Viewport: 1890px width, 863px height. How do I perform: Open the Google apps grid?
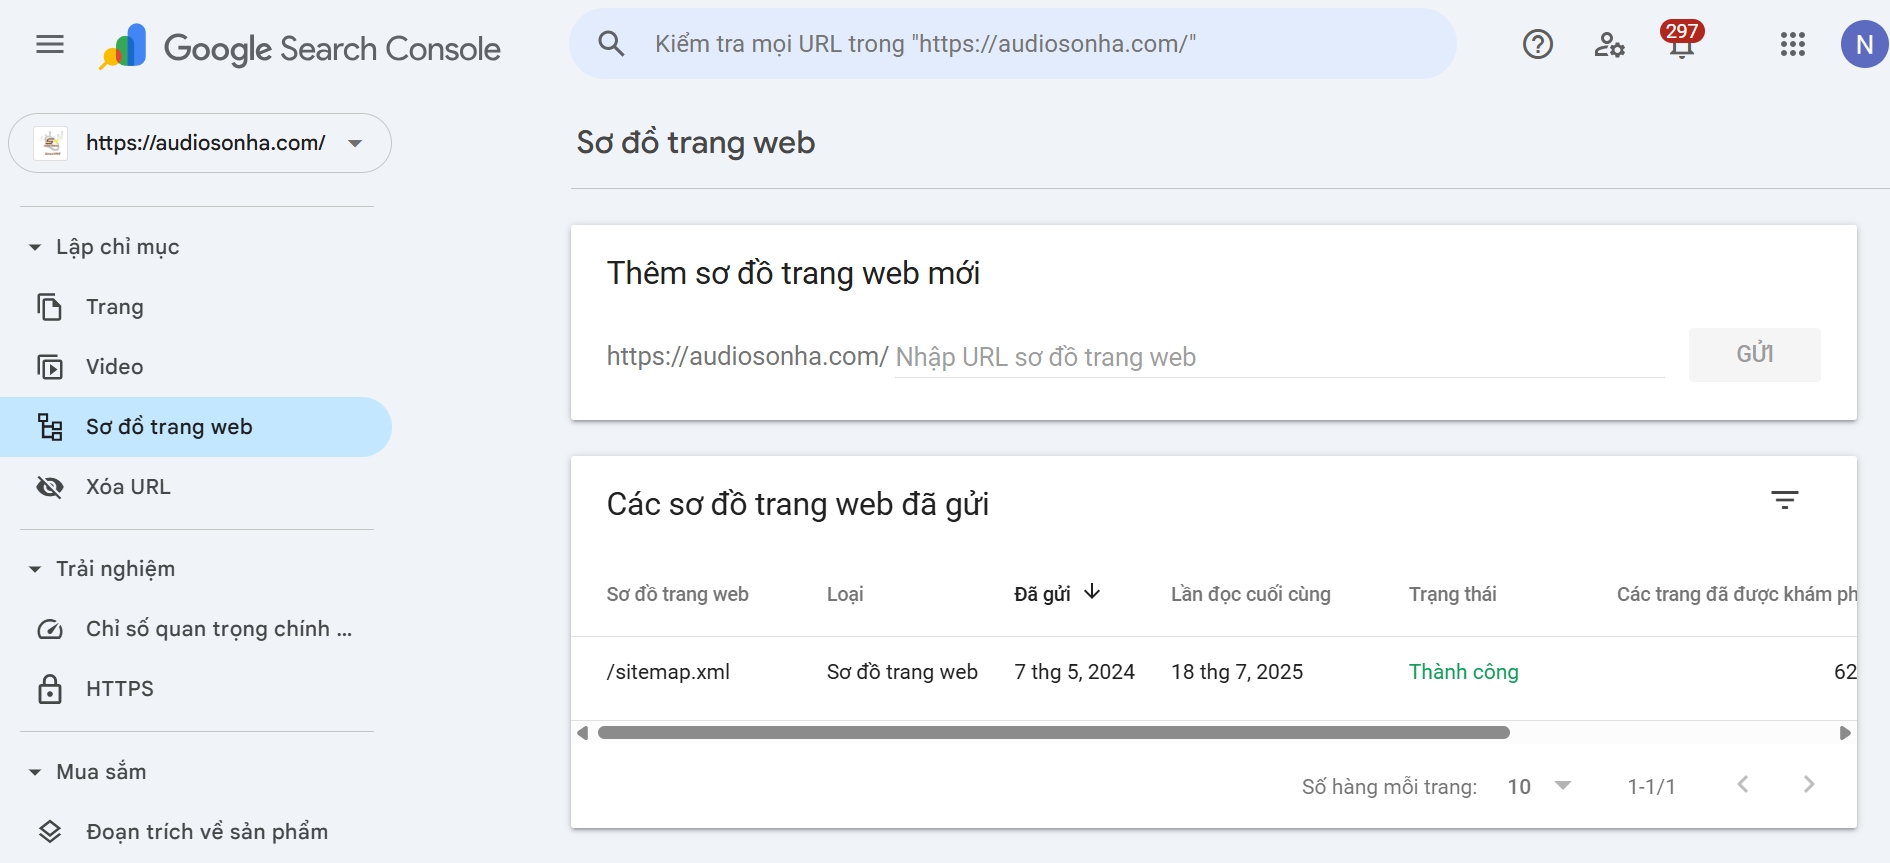(1792, 44)
